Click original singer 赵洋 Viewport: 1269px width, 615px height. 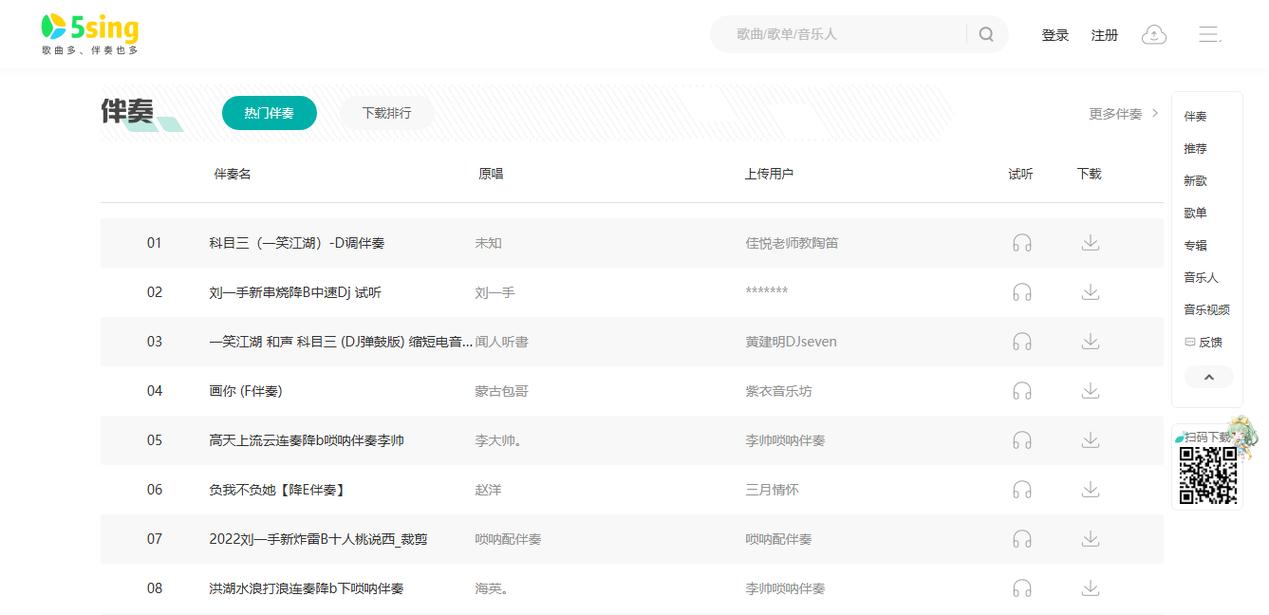click(x=488, y=490)
